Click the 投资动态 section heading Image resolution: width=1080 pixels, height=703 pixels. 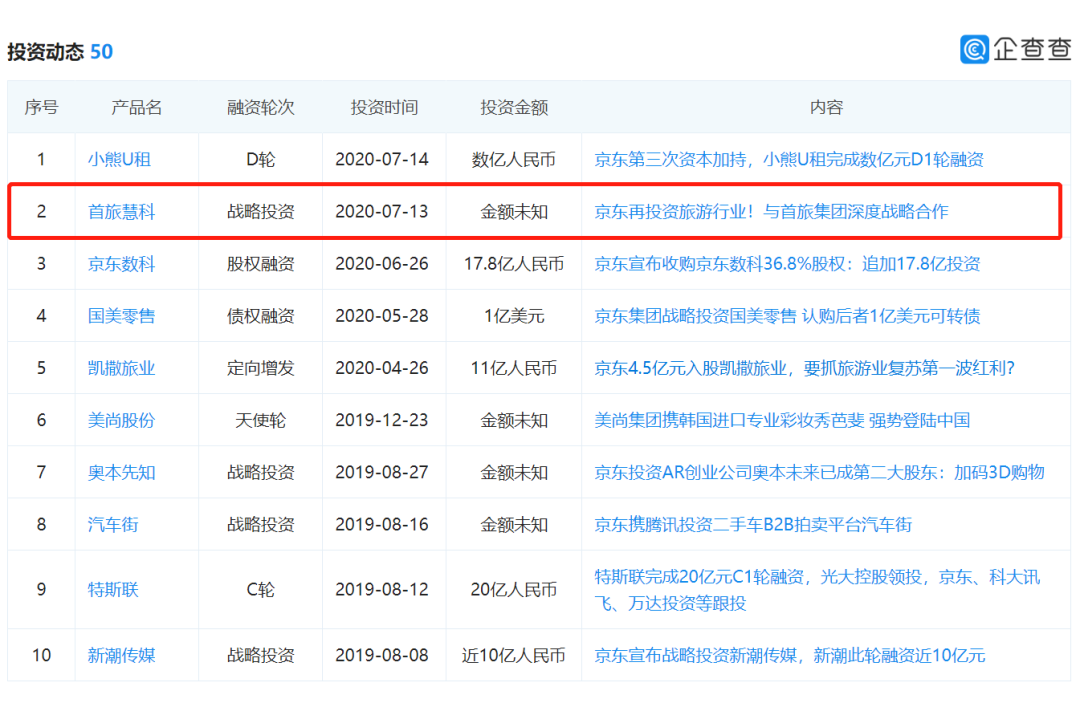click(x=45, y=52)
